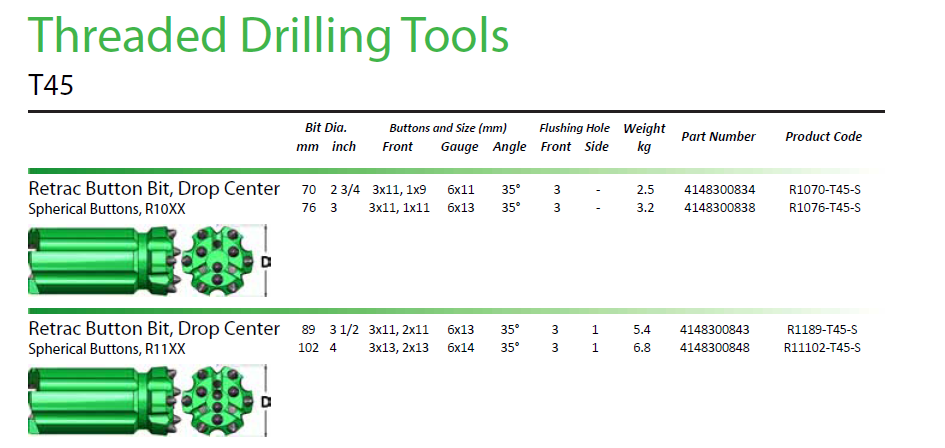Click the R11XX bit front-face image

point(219,400)
